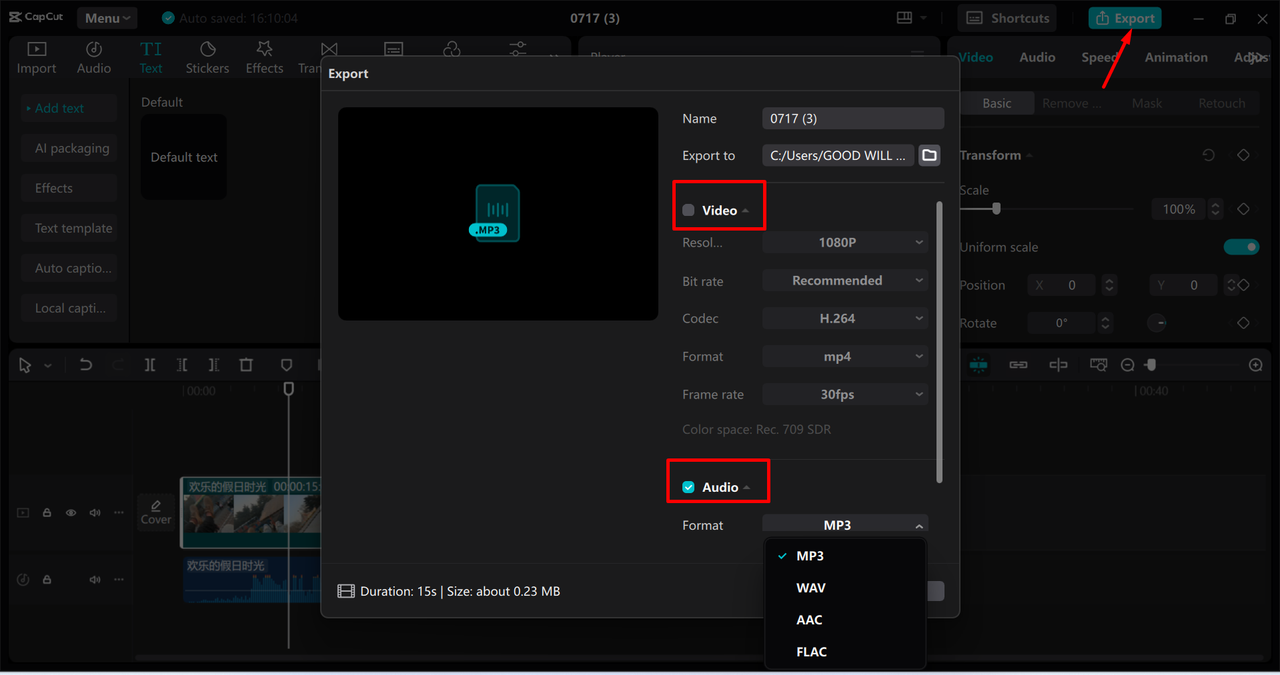
Task: Click the delete-right trim tool
Action: [x=214, y=365]
